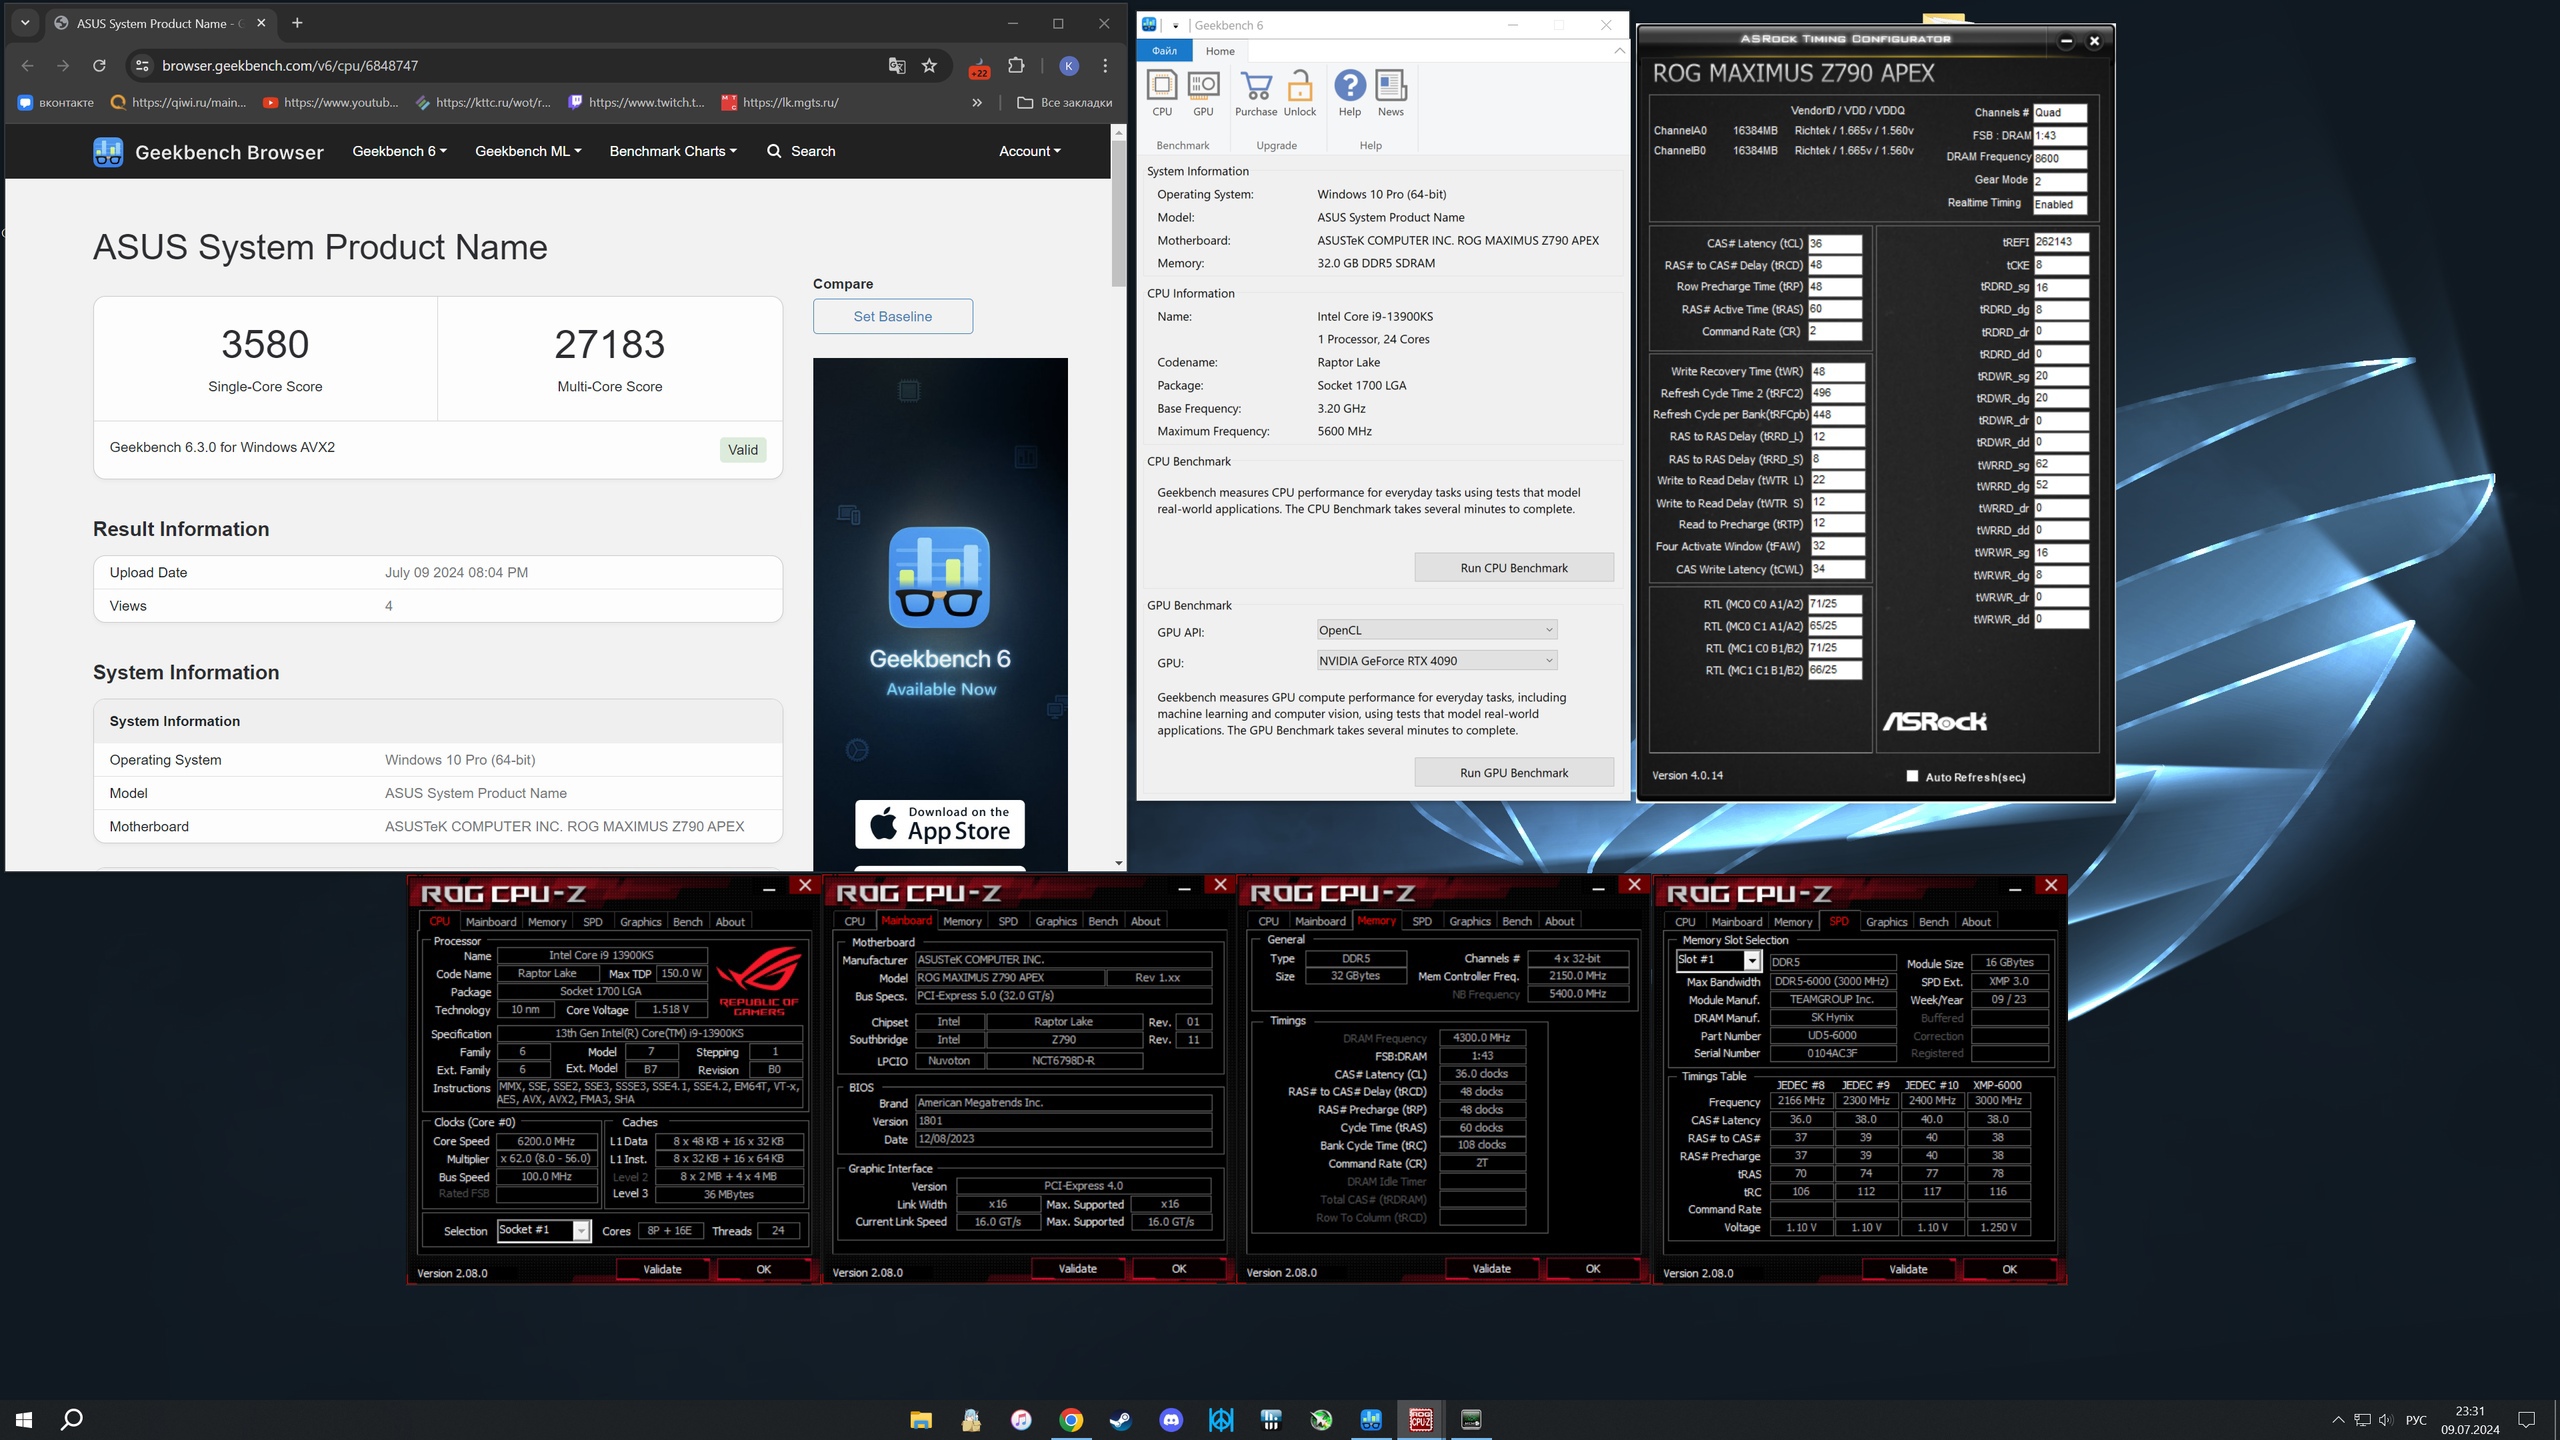
Task: Open Bench tab in the CPU-Z Processor window
Action: (687, 922)
